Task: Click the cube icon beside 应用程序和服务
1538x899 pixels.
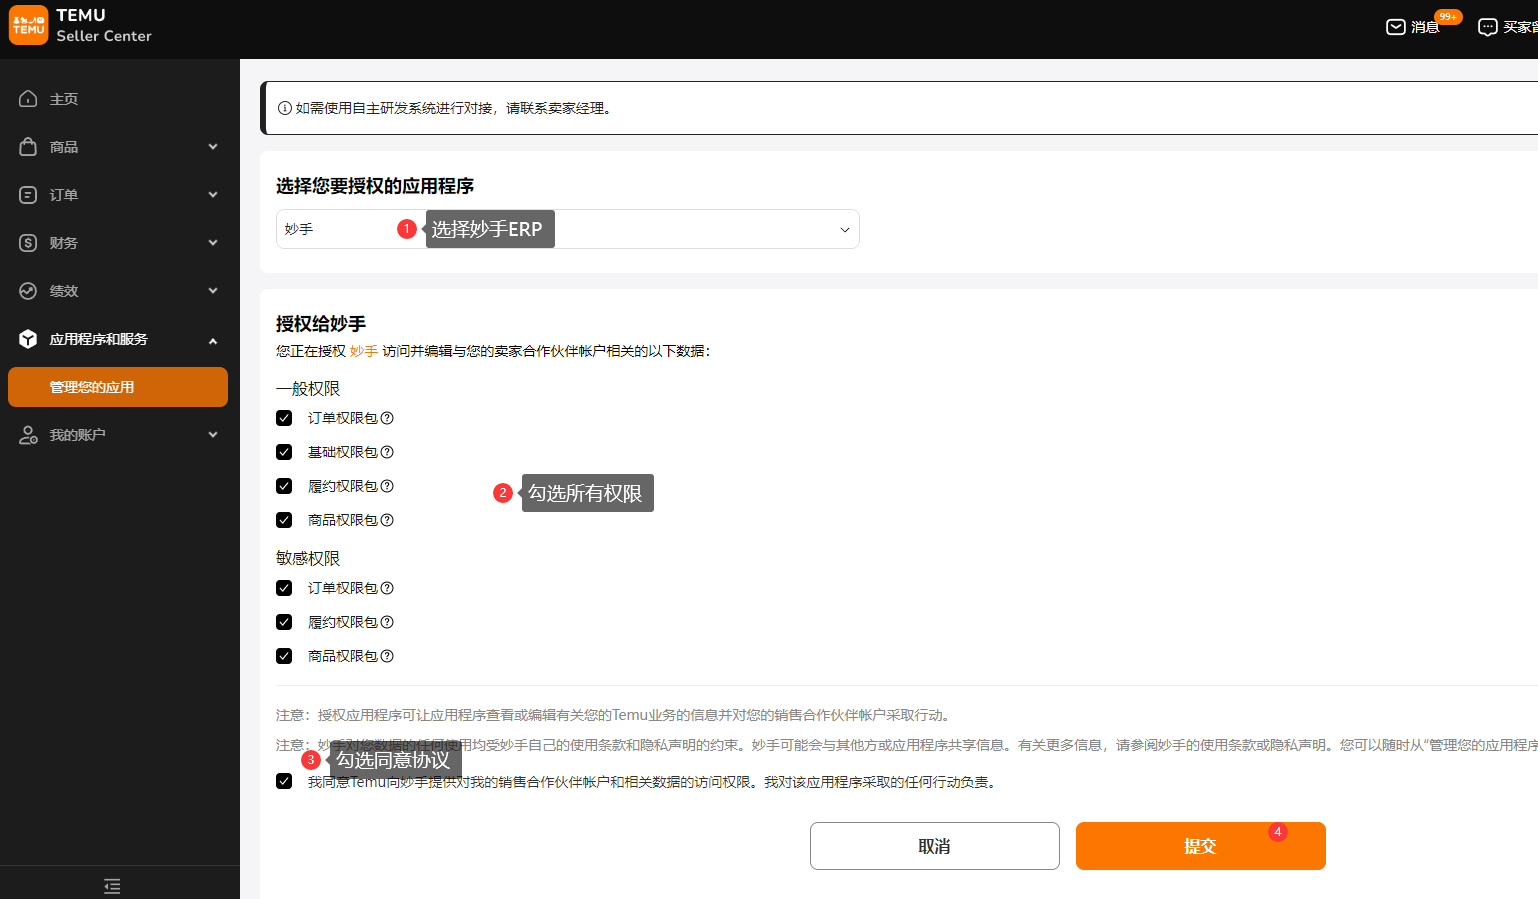Action: (28, 339)
